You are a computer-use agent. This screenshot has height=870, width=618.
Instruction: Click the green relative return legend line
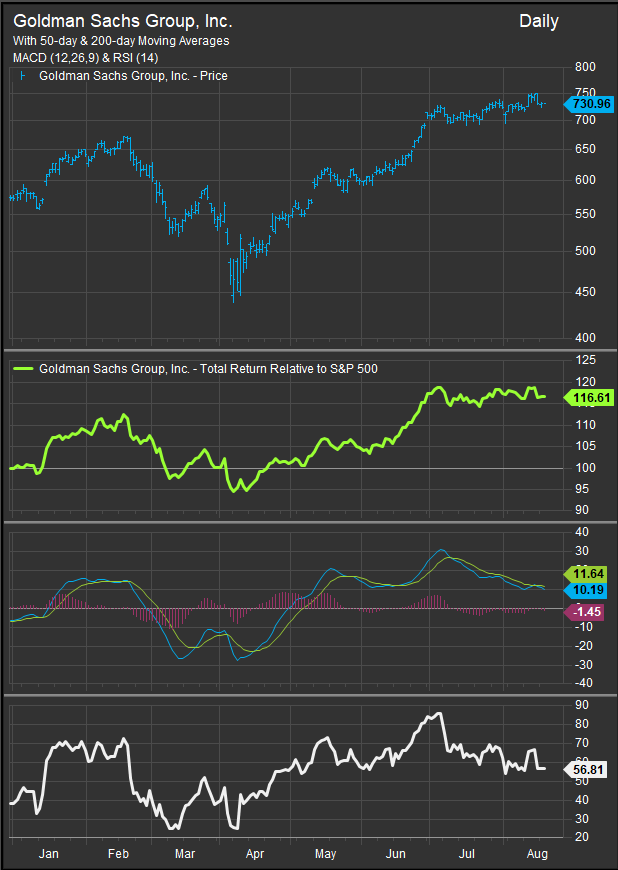[24, 369]
